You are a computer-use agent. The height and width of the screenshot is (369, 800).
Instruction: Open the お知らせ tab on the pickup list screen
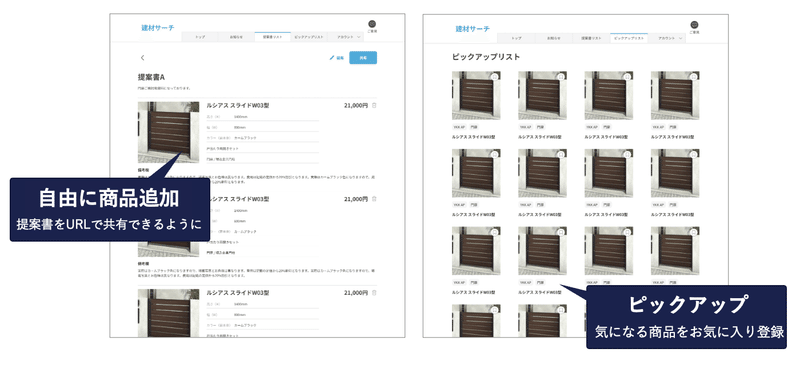point(554,38)
